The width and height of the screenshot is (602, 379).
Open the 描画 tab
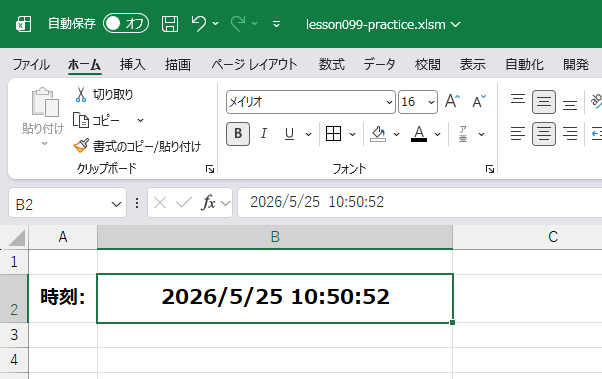coord(178,64)
